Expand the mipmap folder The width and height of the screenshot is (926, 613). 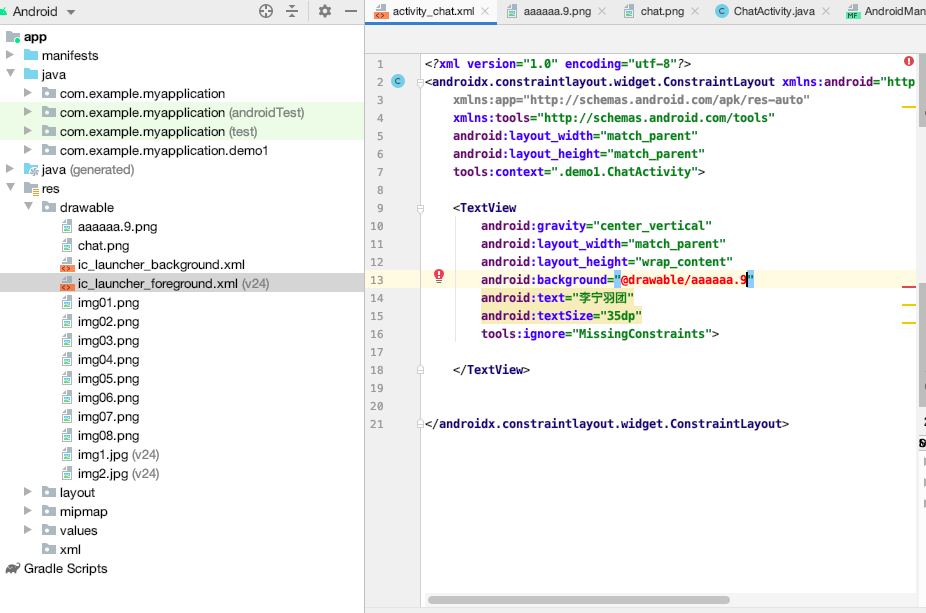(28, 511)
